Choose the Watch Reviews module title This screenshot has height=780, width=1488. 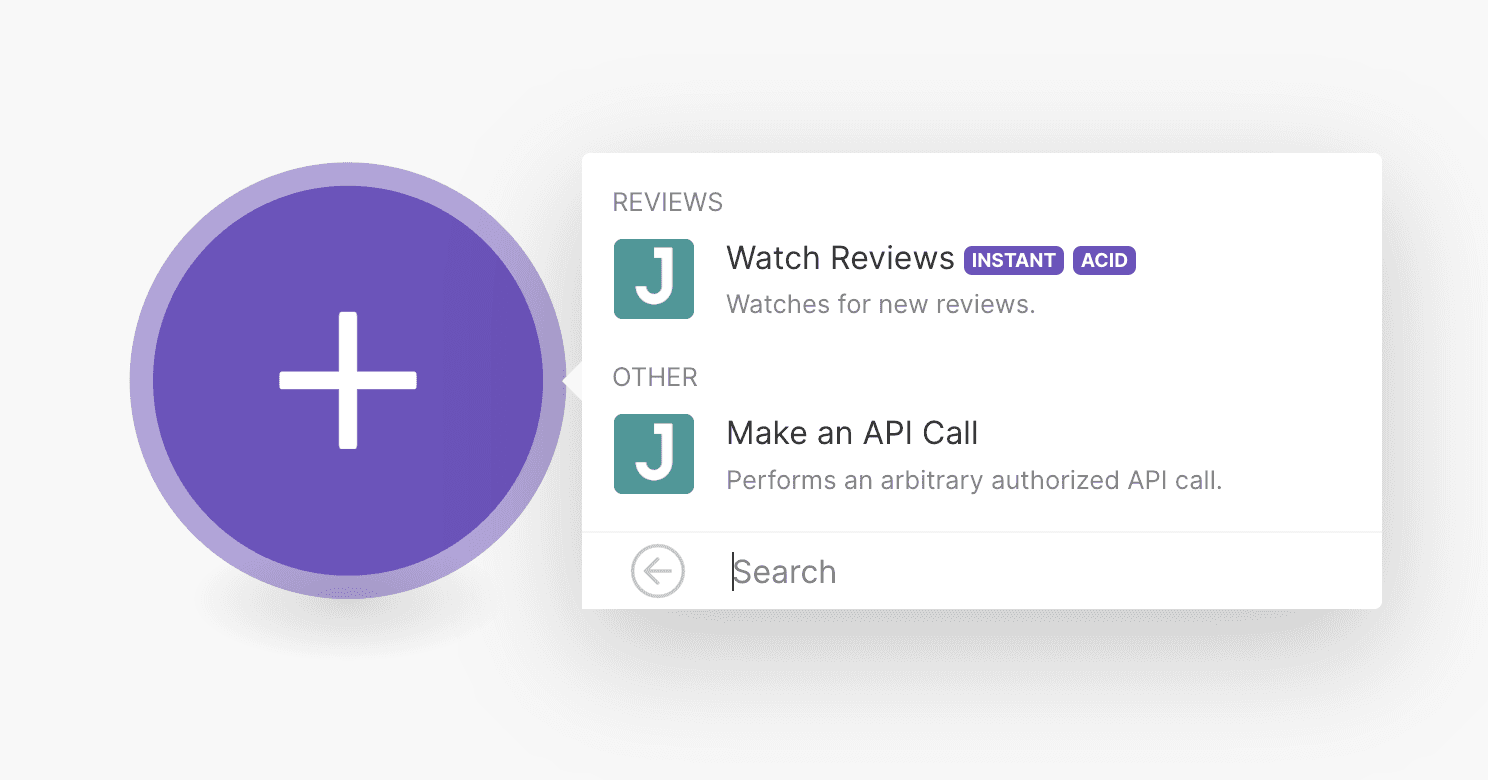pos(840,258)
